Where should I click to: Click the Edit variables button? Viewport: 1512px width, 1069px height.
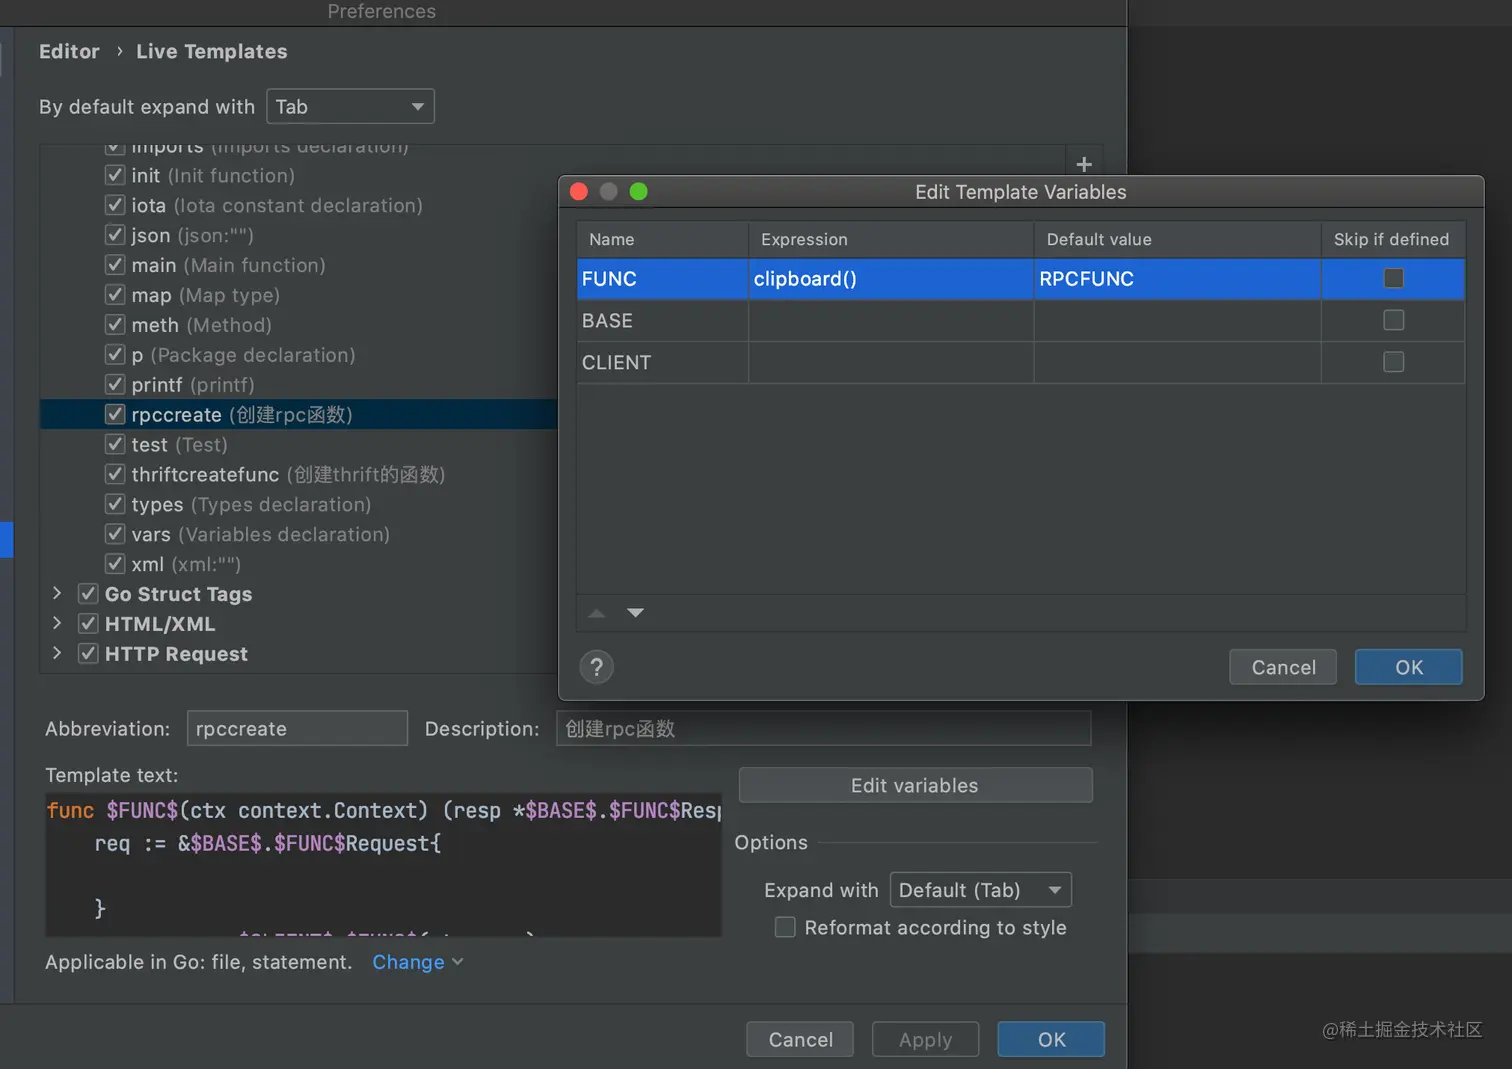pos(915,785)
